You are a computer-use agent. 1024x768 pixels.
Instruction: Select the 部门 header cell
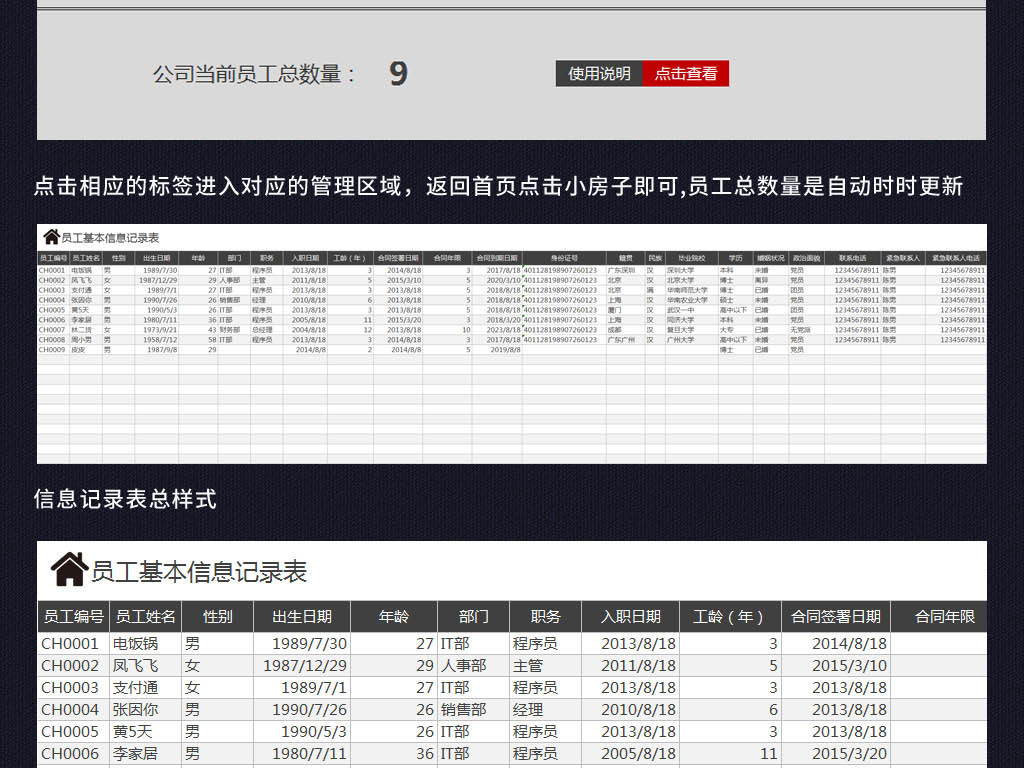(x=473, y=617)
